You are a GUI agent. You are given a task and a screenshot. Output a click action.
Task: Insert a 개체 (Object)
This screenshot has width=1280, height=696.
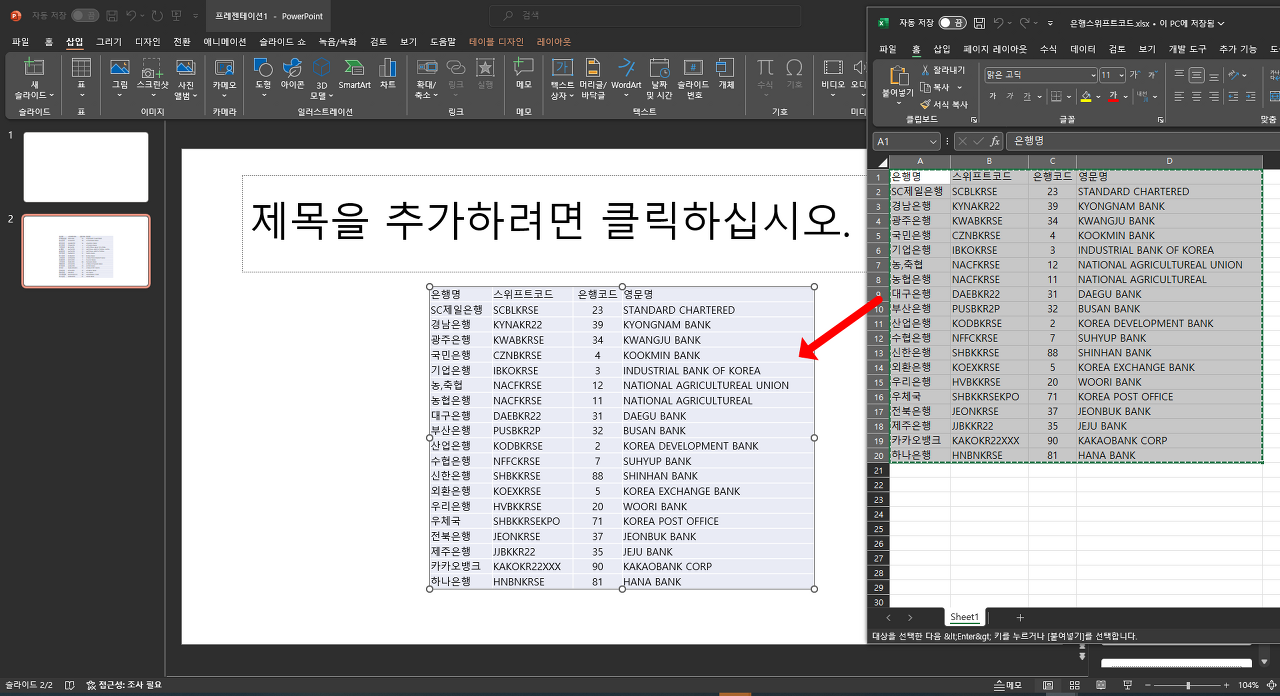[727, 72]
